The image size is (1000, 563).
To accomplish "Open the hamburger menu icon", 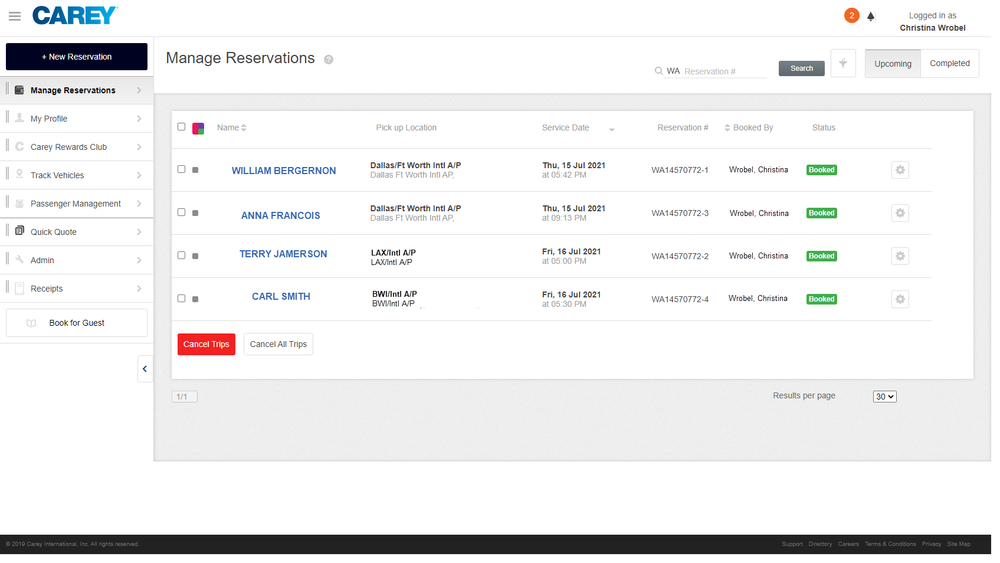I will pyautogui.click(x=15, y=16).
